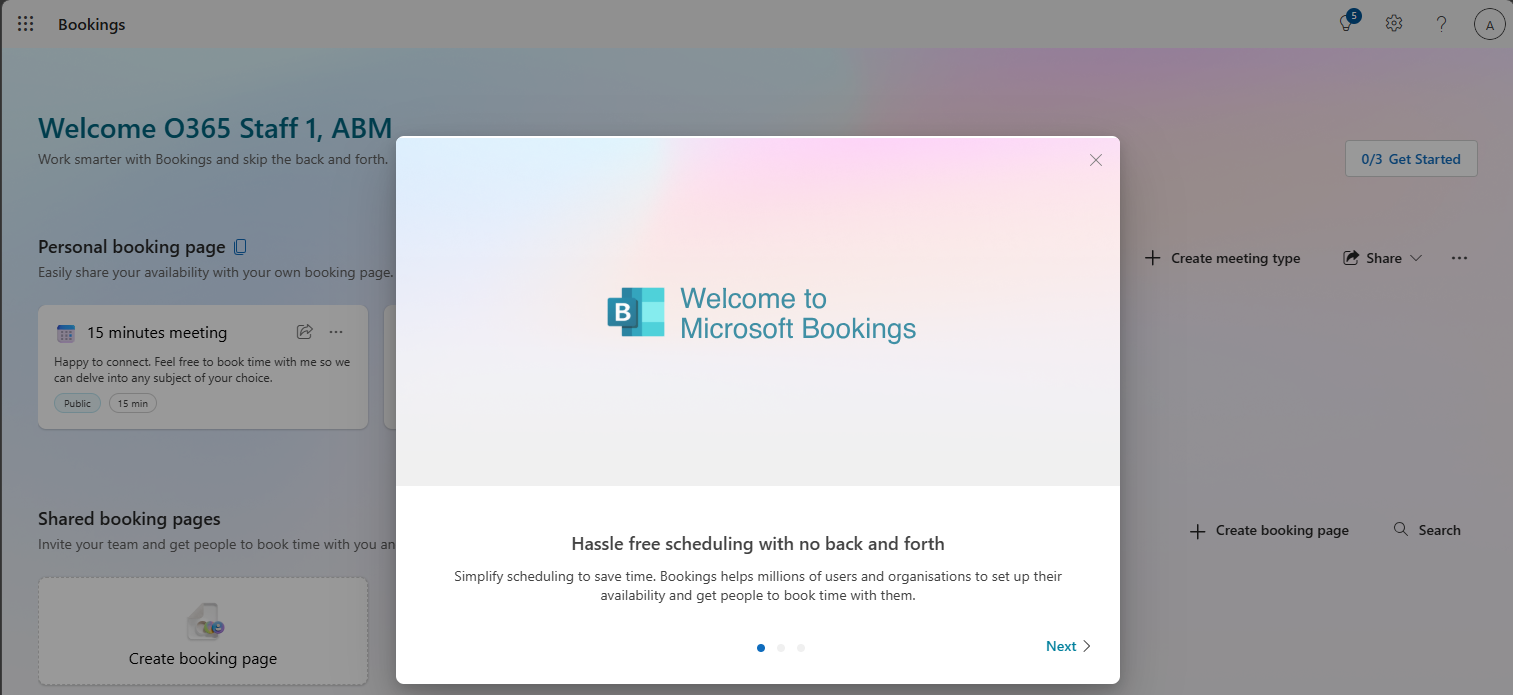
Task: Click the Create booking page link on the right
Action: coord(1269,531)
